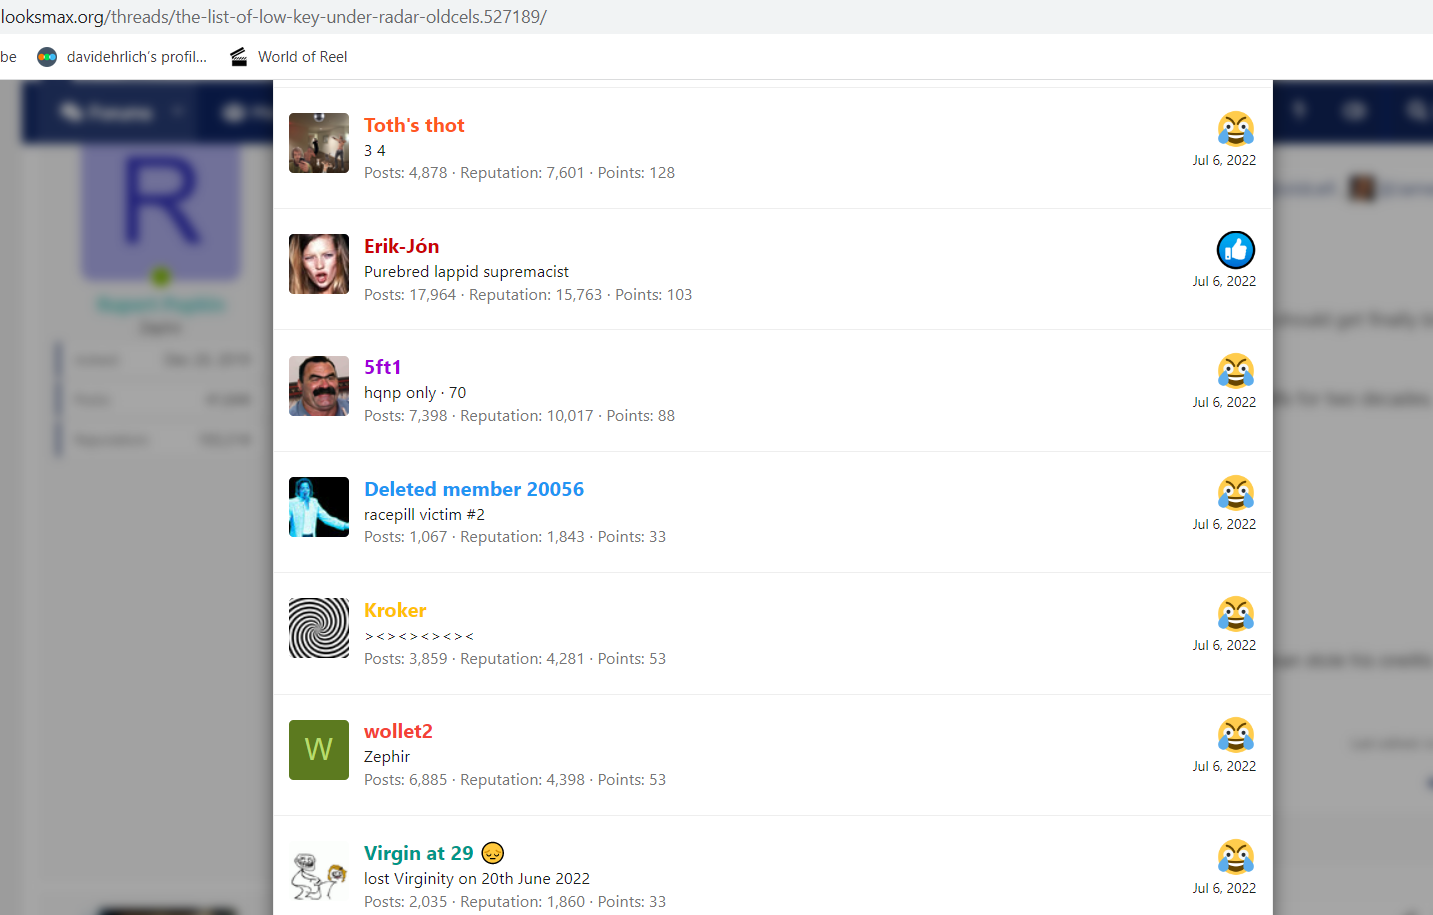The image size is (1433, 915).
Task: Click Kroker's spiral avatar thumbnail
Action: tap(319, 628)
